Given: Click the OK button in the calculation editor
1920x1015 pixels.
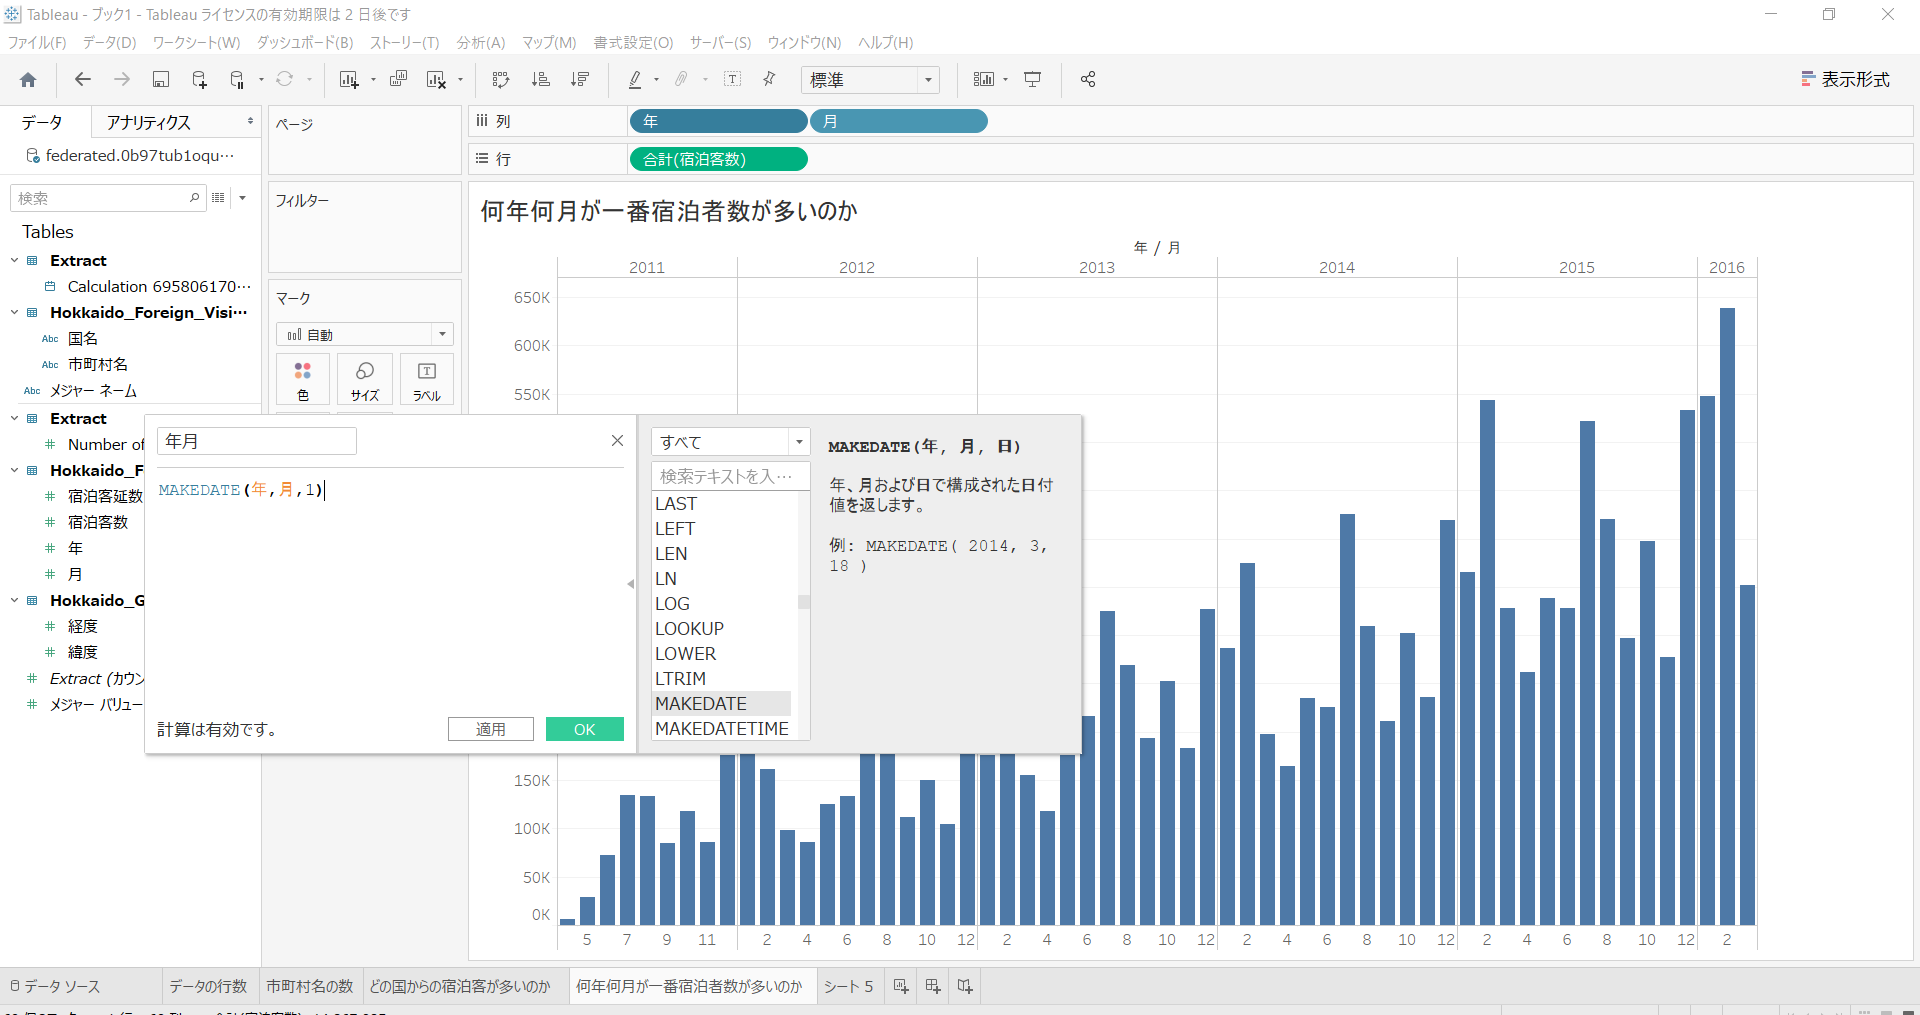Looking at the screenshot, I should 585,730.
